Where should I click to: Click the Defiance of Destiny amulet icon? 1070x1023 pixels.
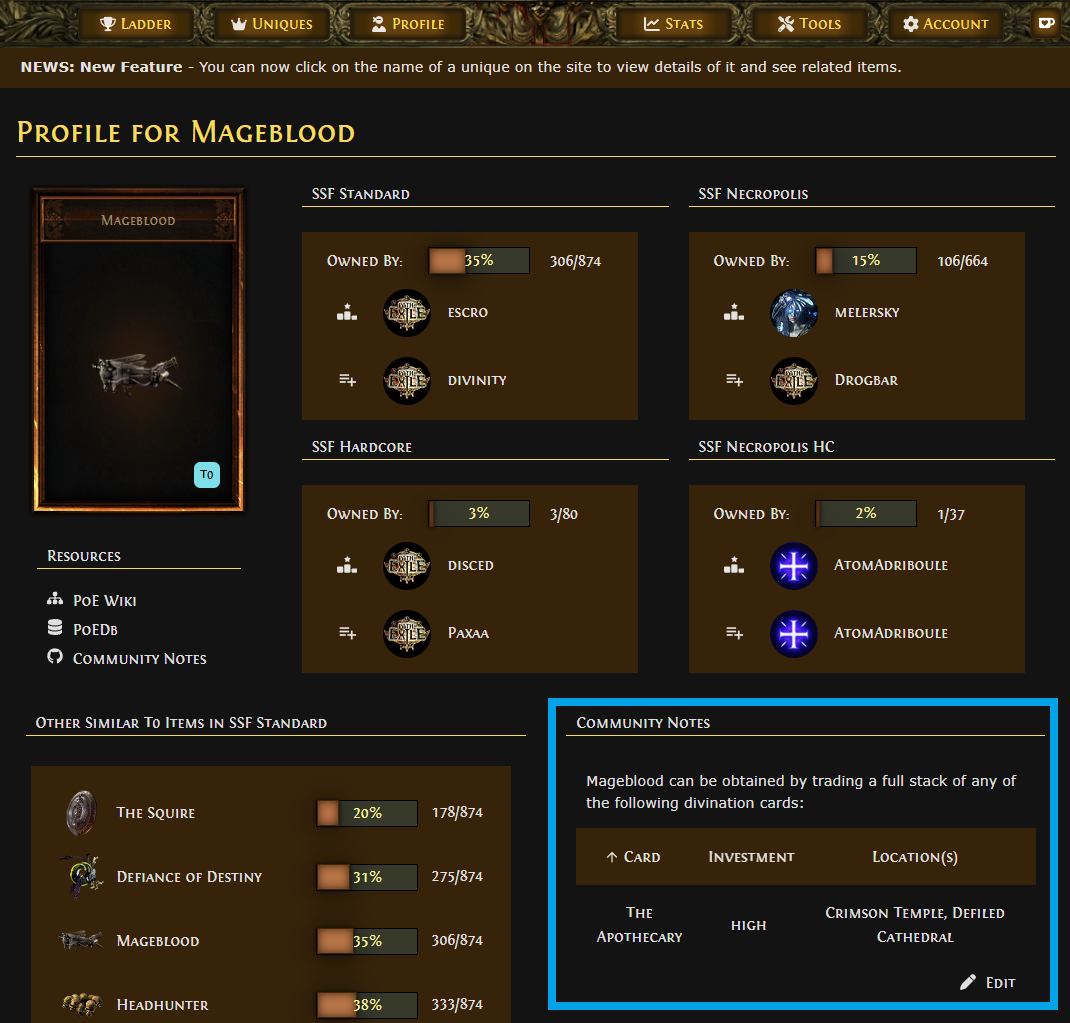tap(81, 876)
